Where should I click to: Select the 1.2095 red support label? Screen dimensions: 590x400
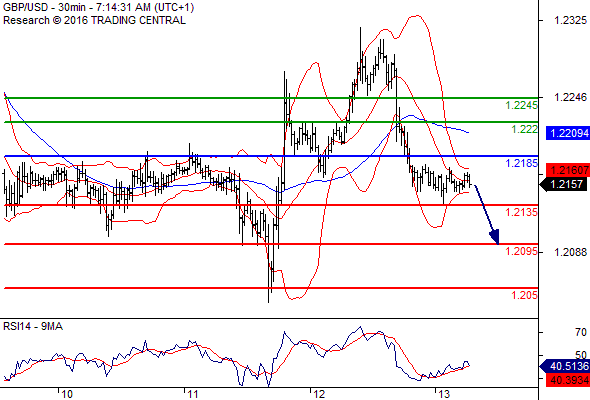point(522,251)
